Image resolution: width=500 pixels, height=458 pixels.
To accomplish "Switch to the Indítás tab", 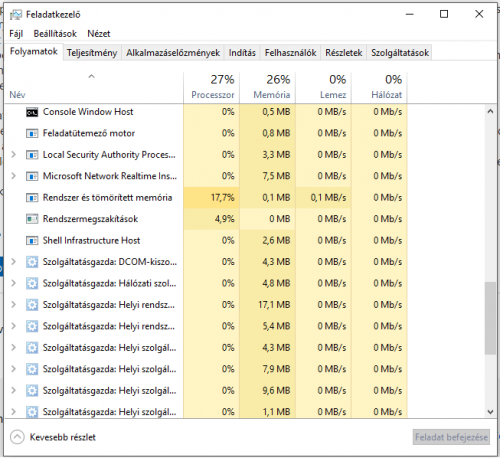I will tap(242, 53).
